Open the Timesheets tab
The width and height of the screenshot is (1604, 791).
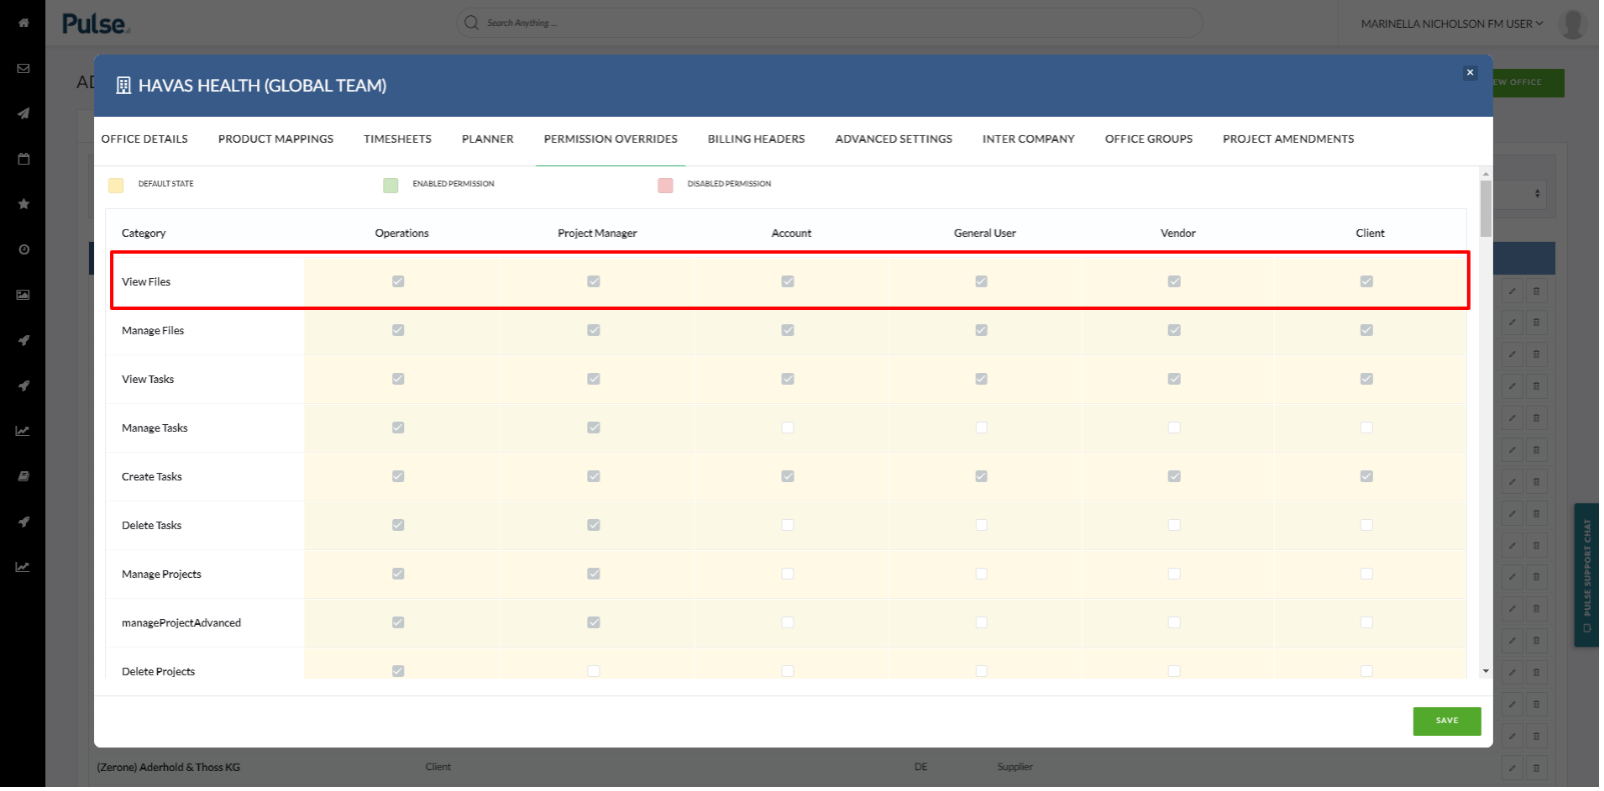pyautogui.click(x=399, y=140)
